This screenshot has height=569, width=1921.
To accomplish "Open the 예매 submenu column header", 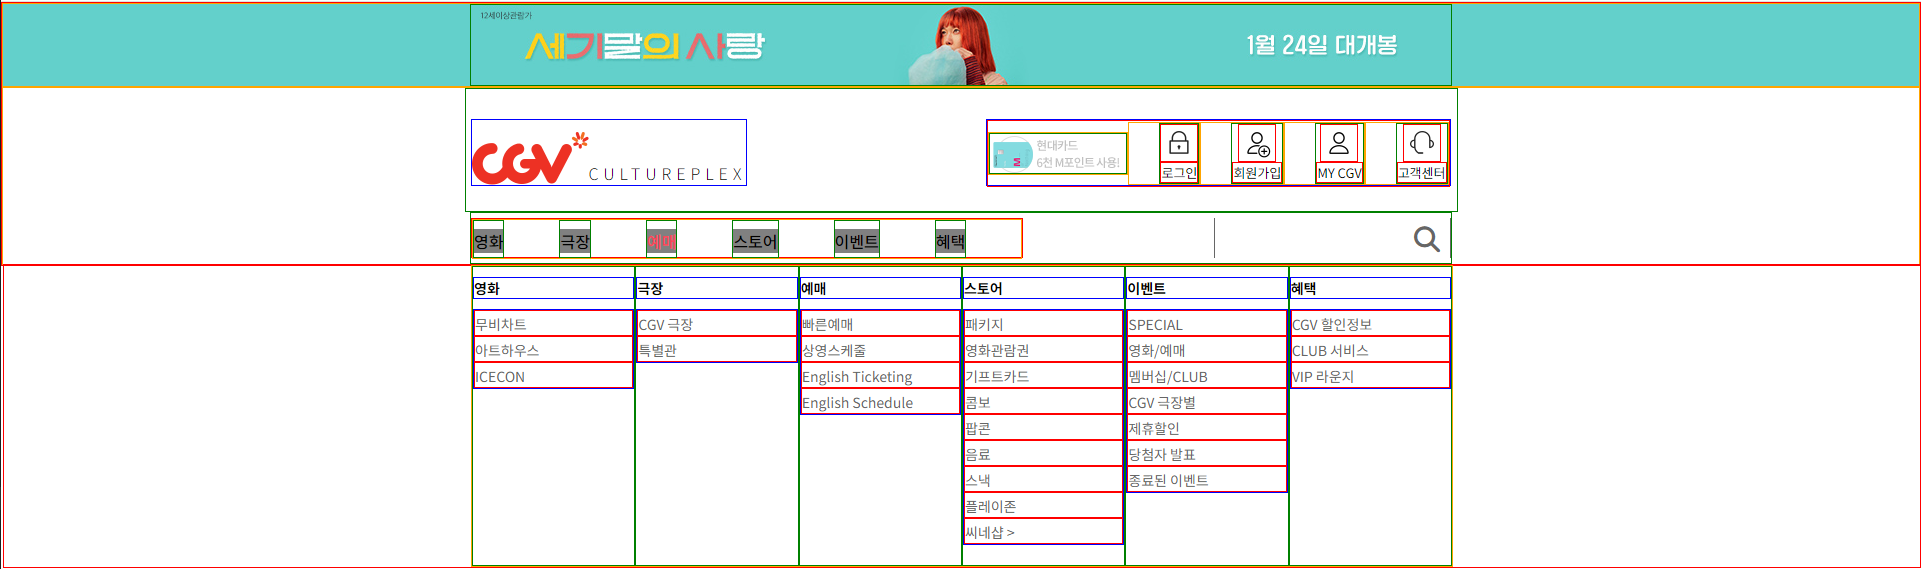I will tap(880, 288).
